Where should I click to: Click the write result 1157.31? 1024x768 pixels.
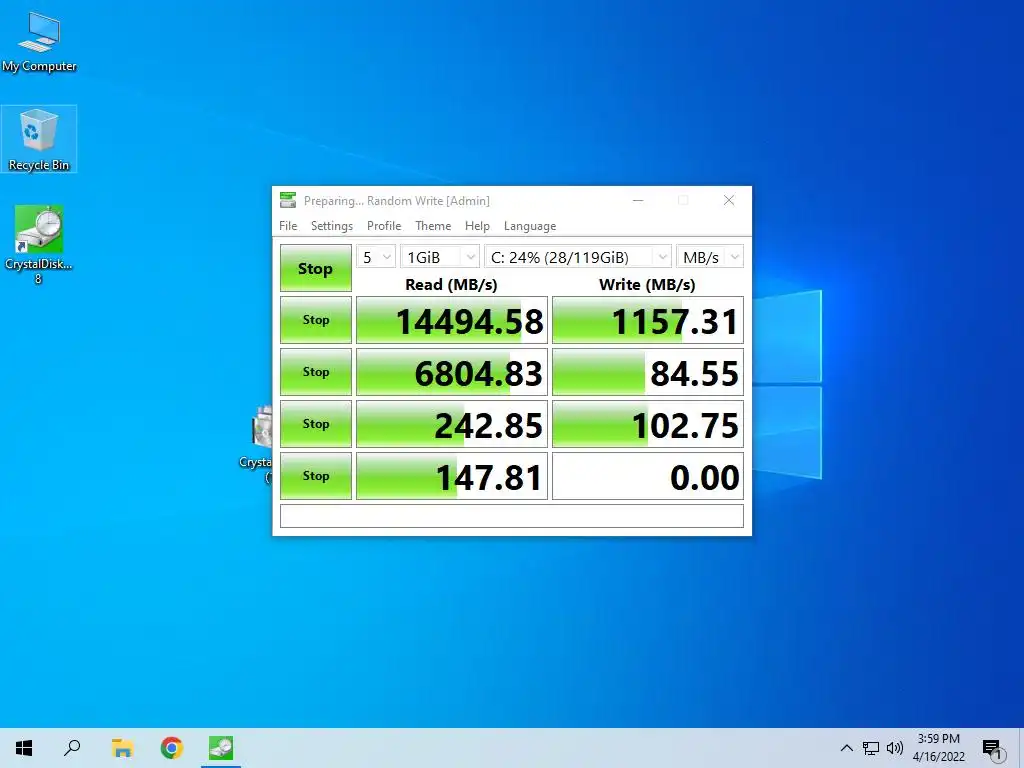648,320
